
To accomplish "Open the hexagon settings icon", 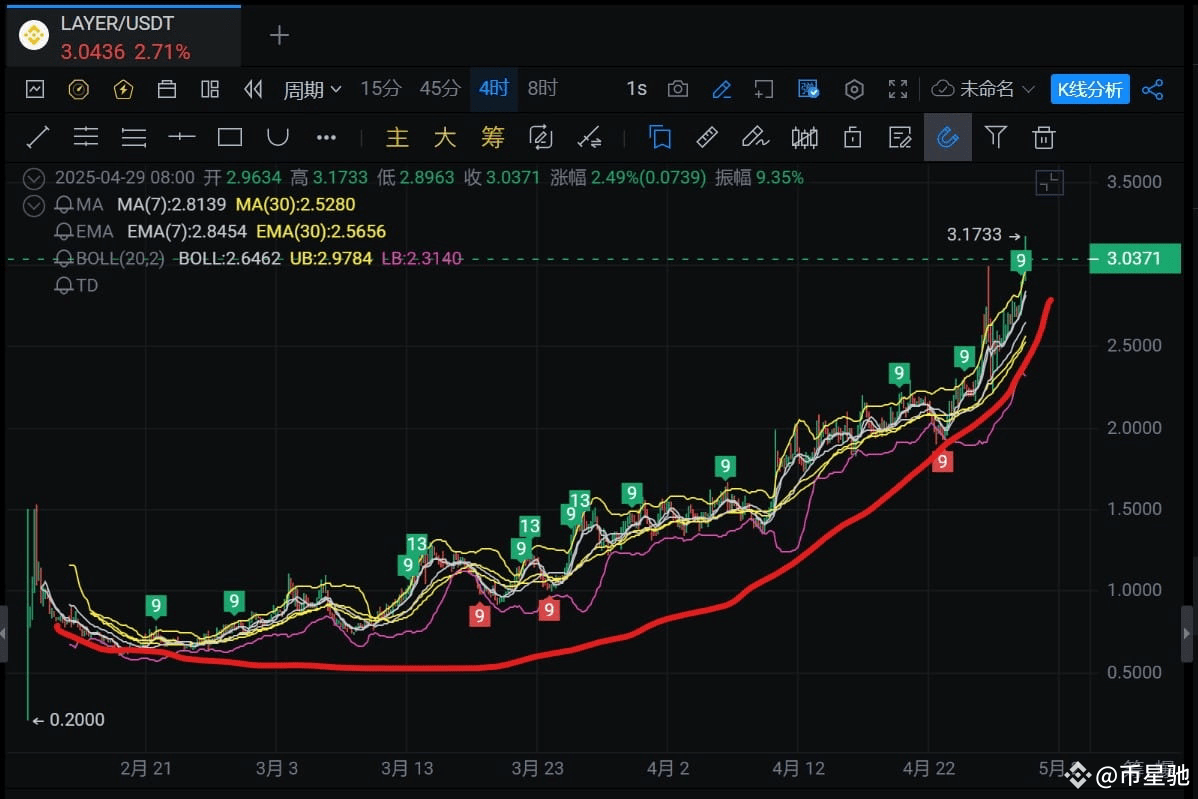I will click(x=854, y=89).
